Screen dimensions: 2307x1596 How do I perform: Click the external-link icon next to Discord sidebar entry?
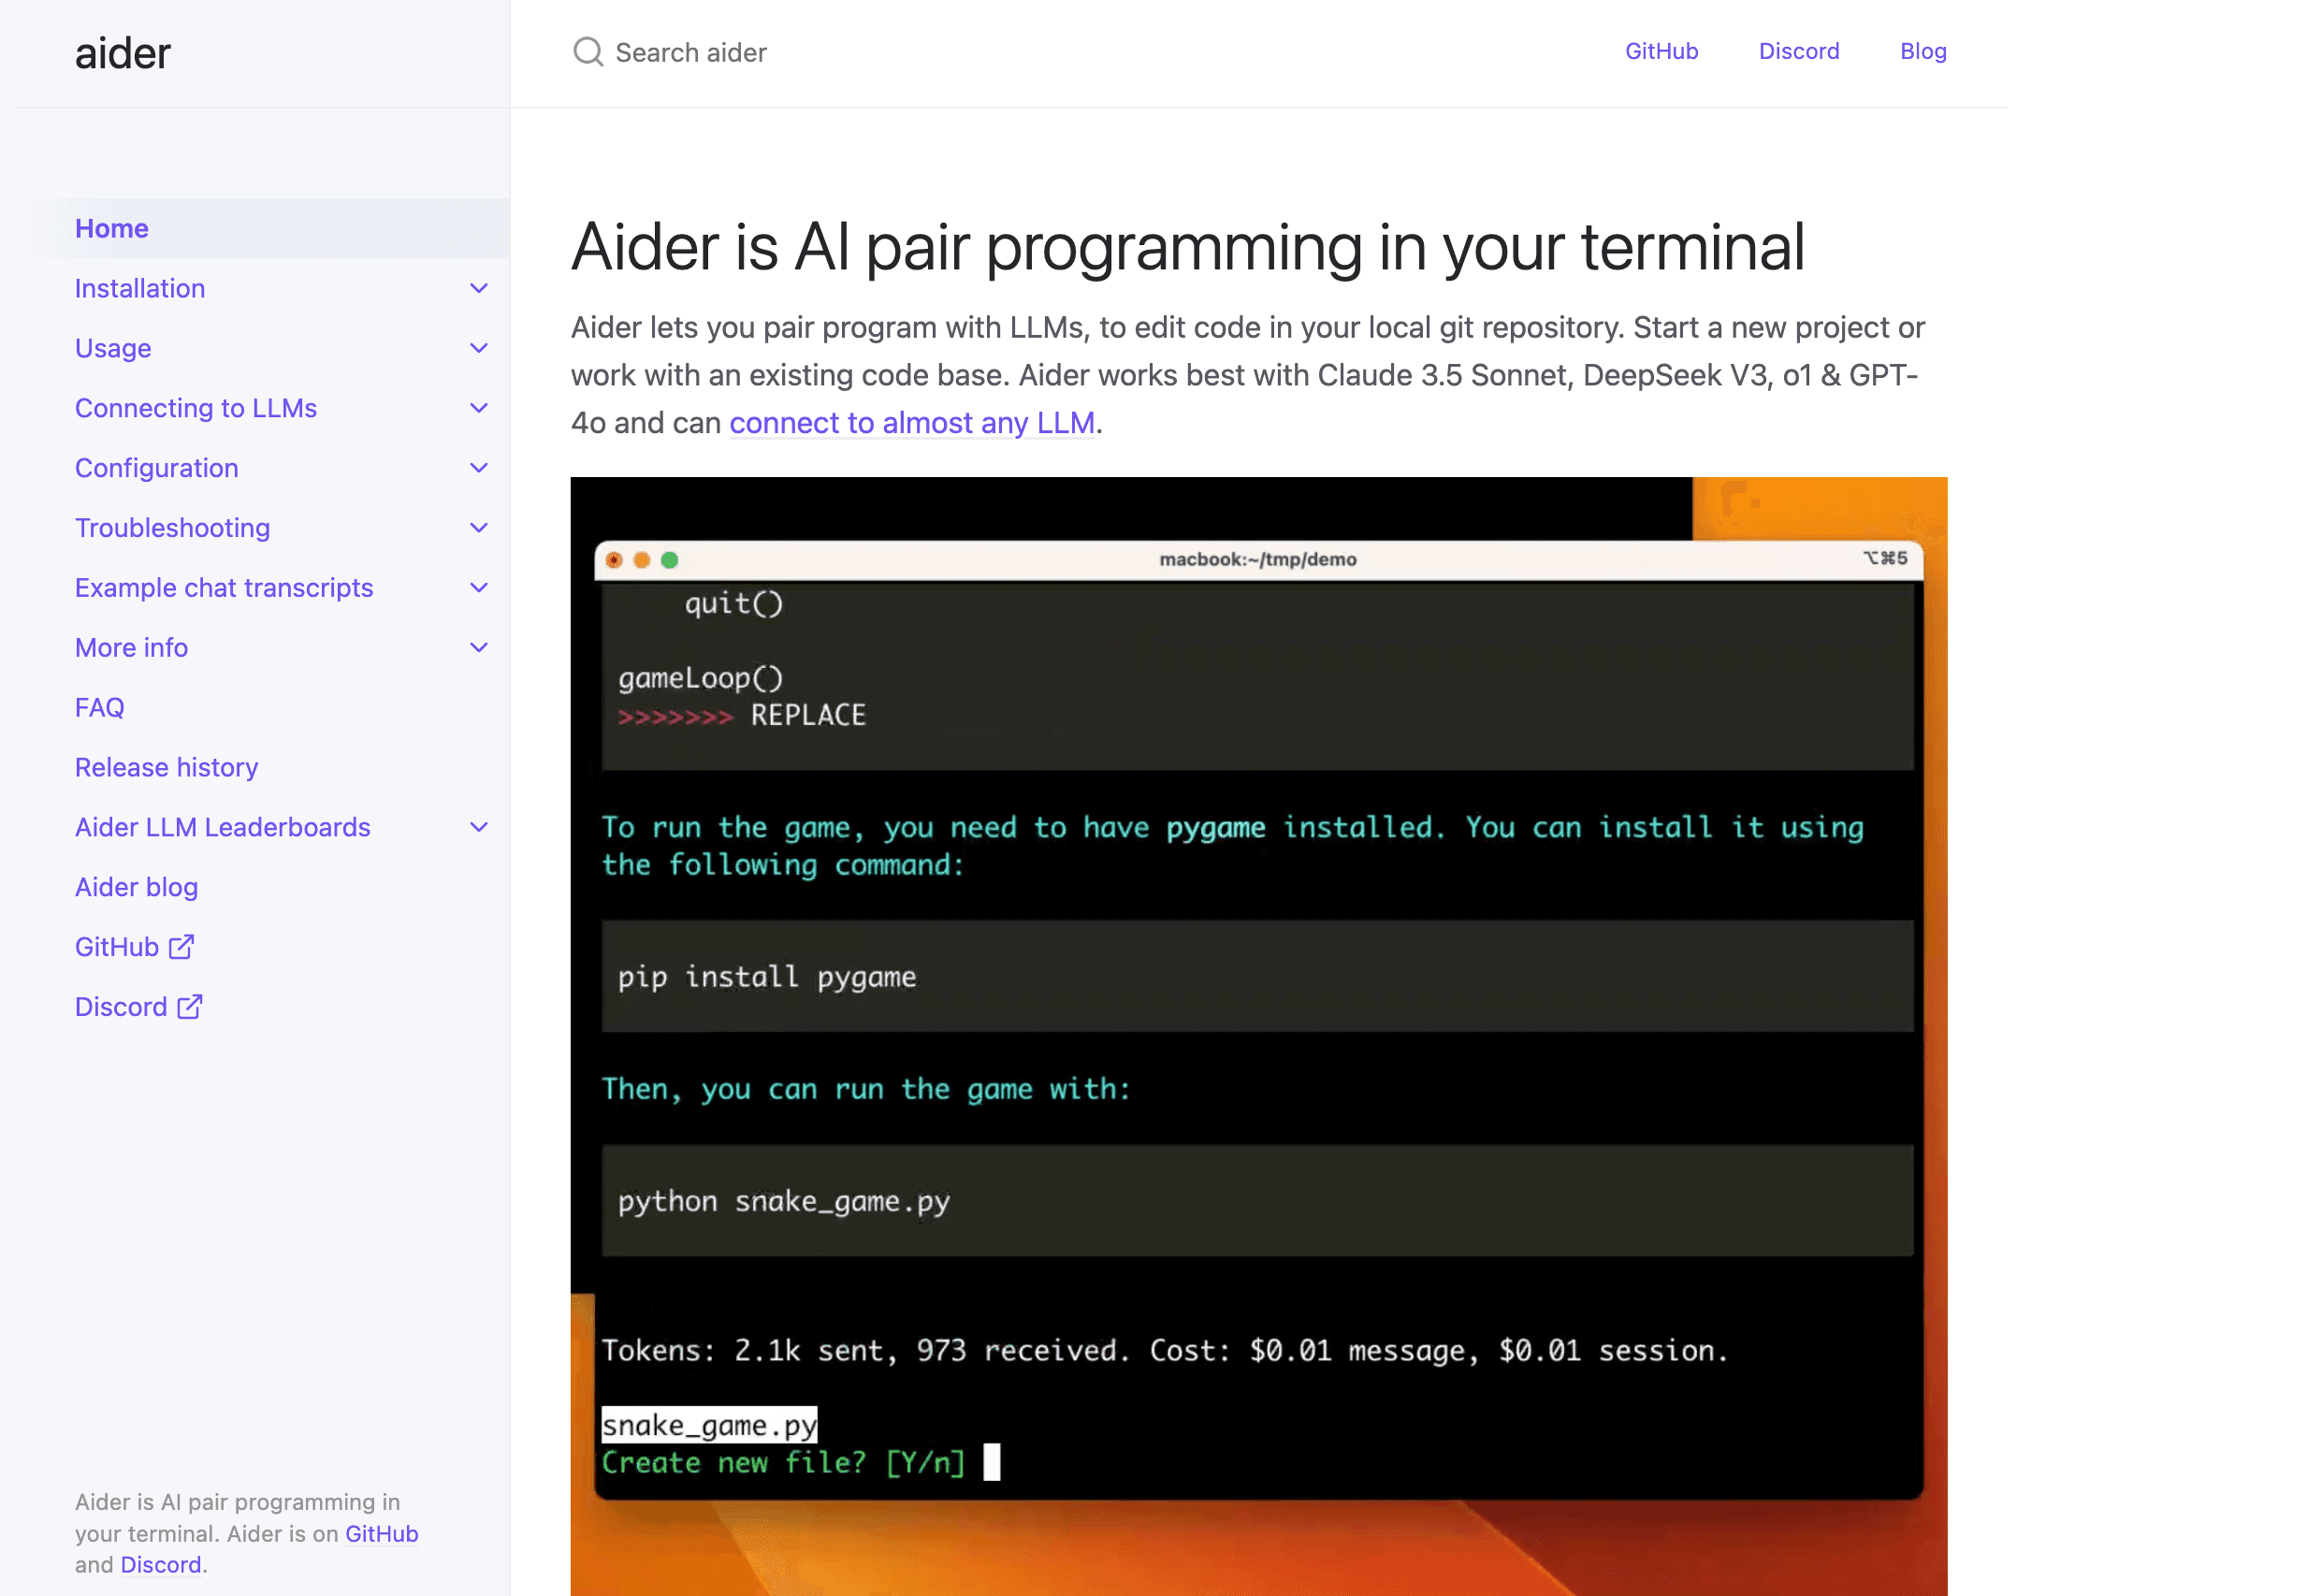(188, 1007)
